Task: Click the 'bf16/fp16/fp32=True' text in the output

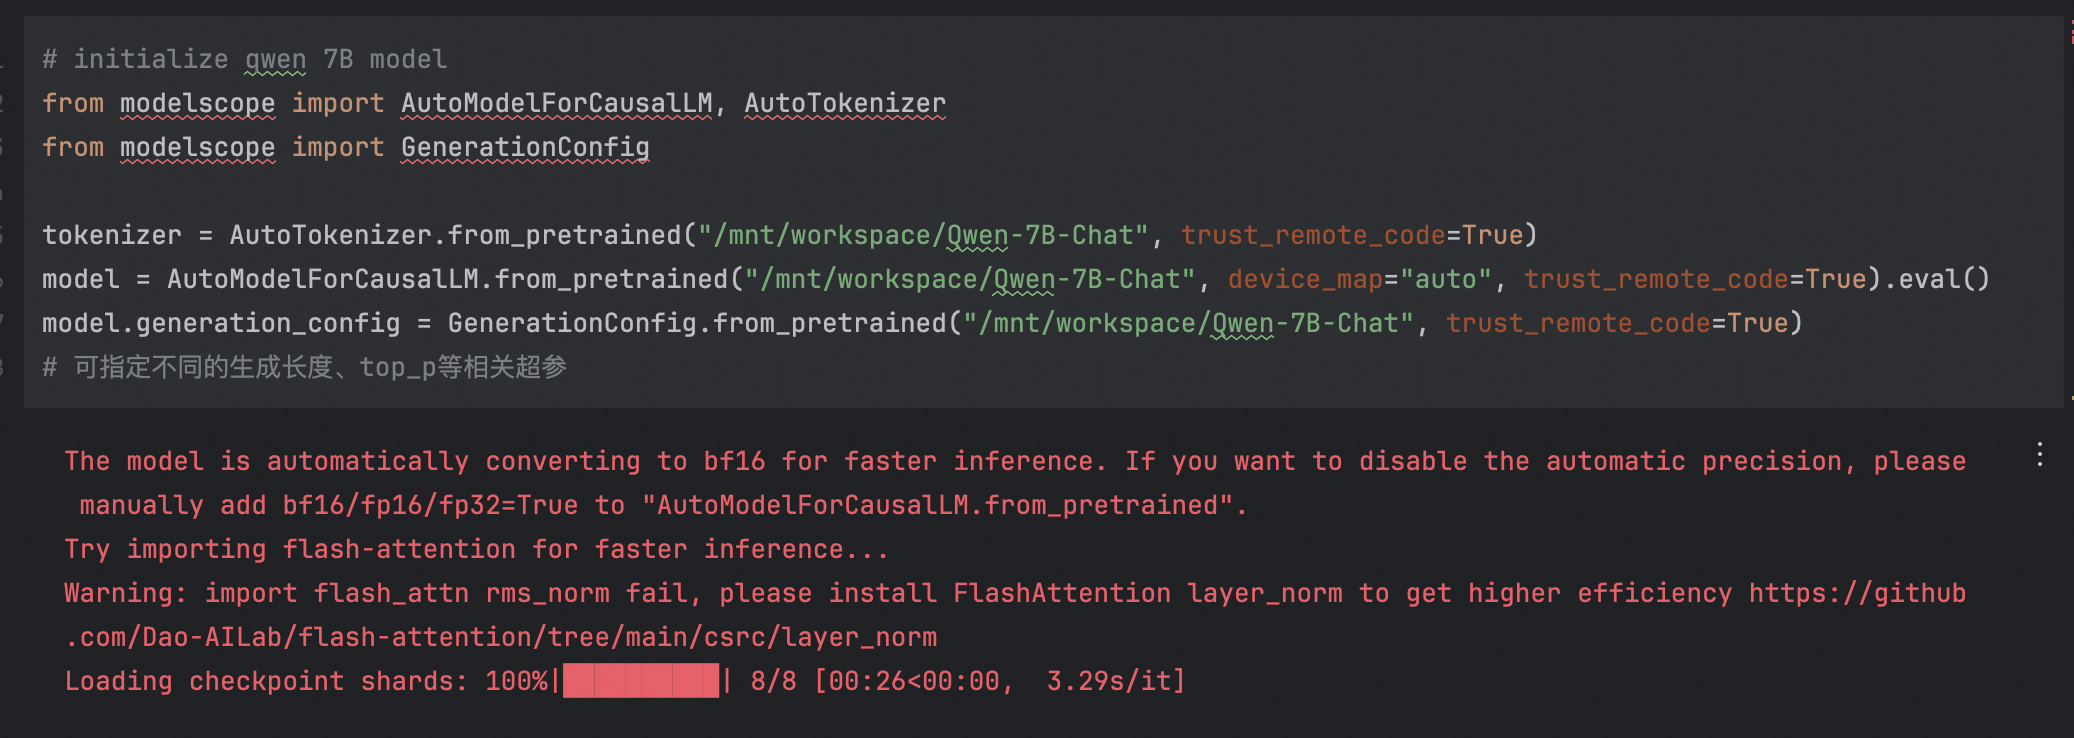Action: click(430, 505)
